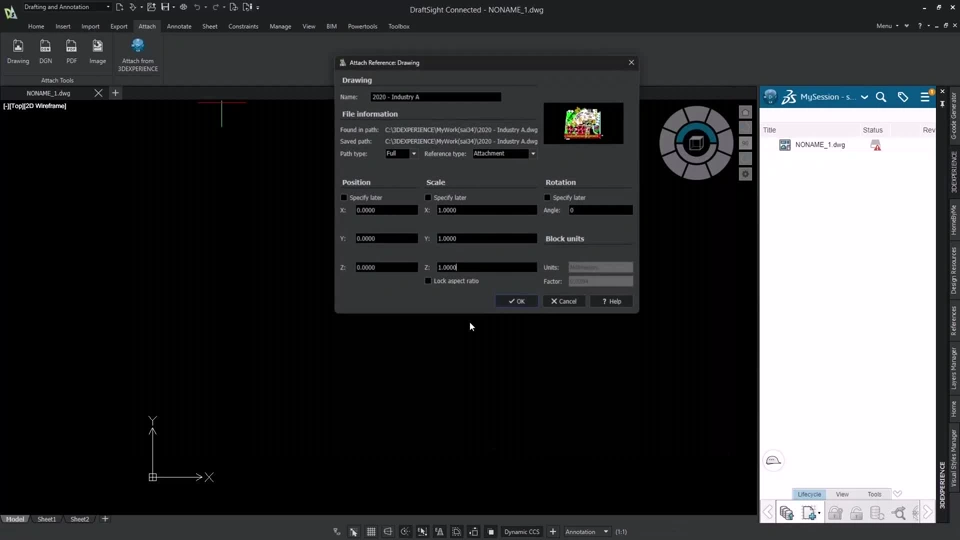Expand the MySession dropdown chevron
This screenshot has height=540, width=960.
(x=864, y=97)
